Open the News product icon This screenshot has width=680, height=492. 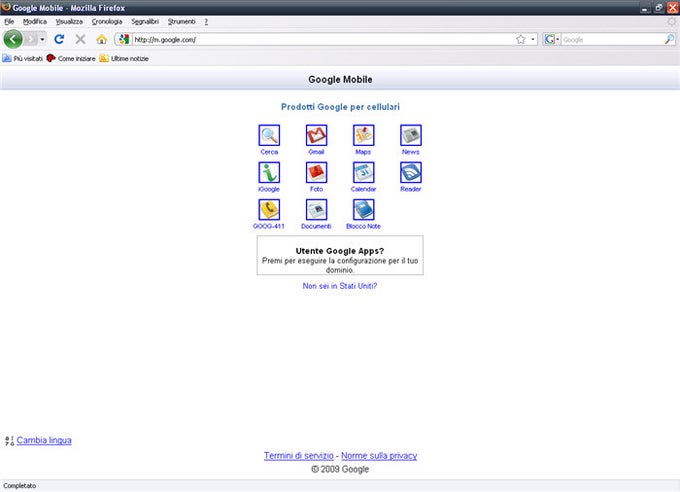pos(411,135)
